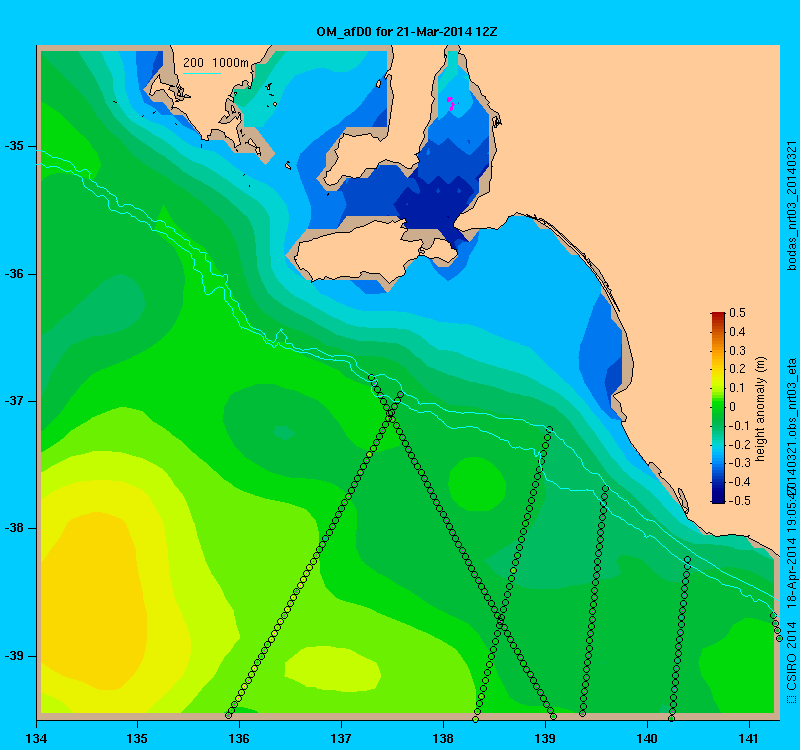Click the colorbar label -0.3
The image size is (800, 750).
(x=739, y=463)
